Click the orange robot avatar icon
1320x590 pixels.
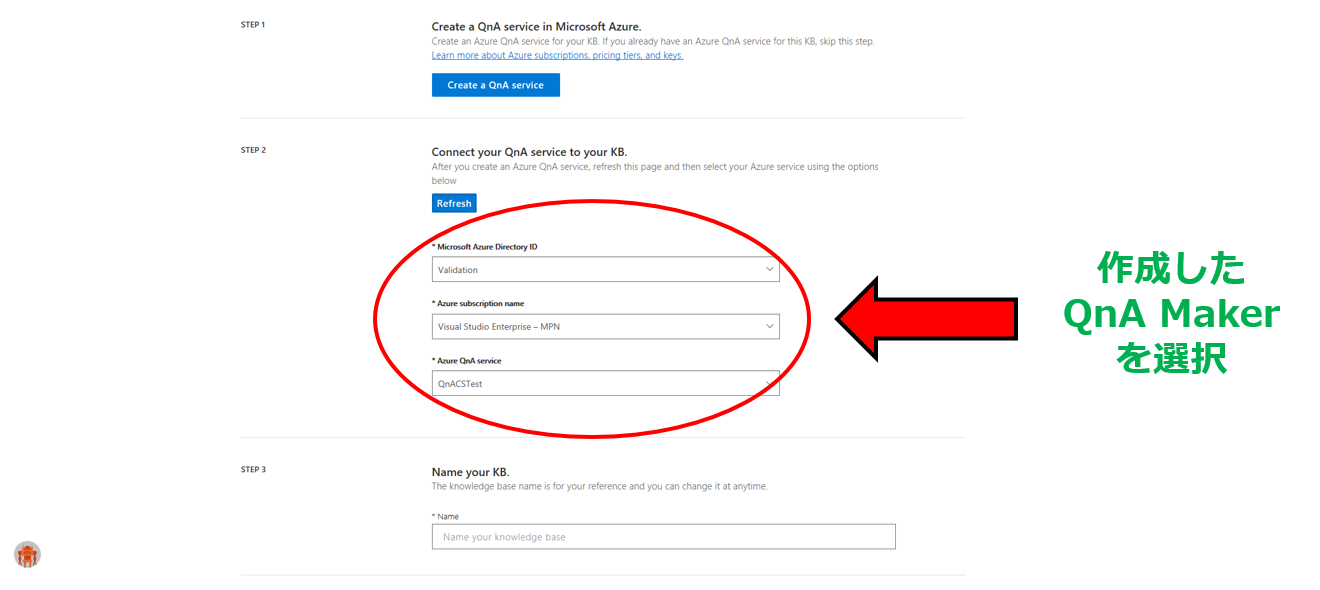point(27,554)
